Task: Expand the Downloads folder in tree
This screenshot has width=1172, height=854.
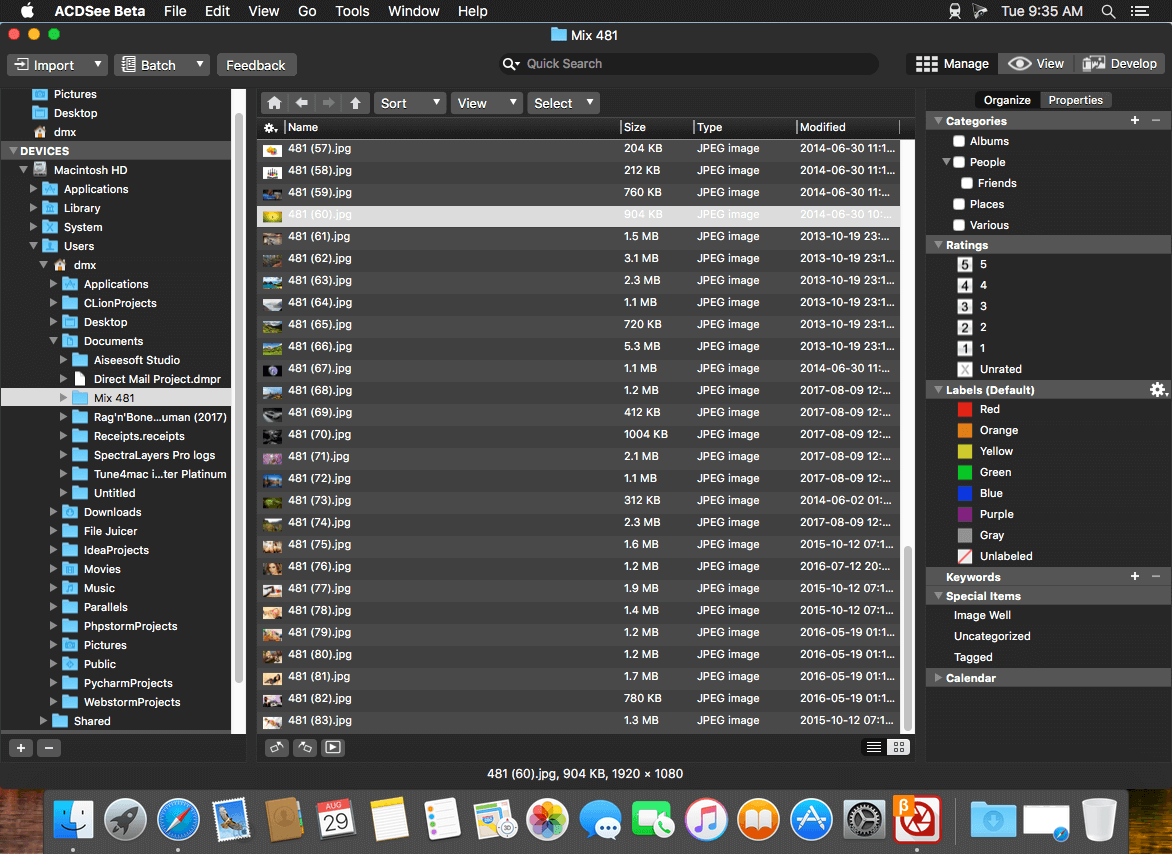Action: (53, 512)
